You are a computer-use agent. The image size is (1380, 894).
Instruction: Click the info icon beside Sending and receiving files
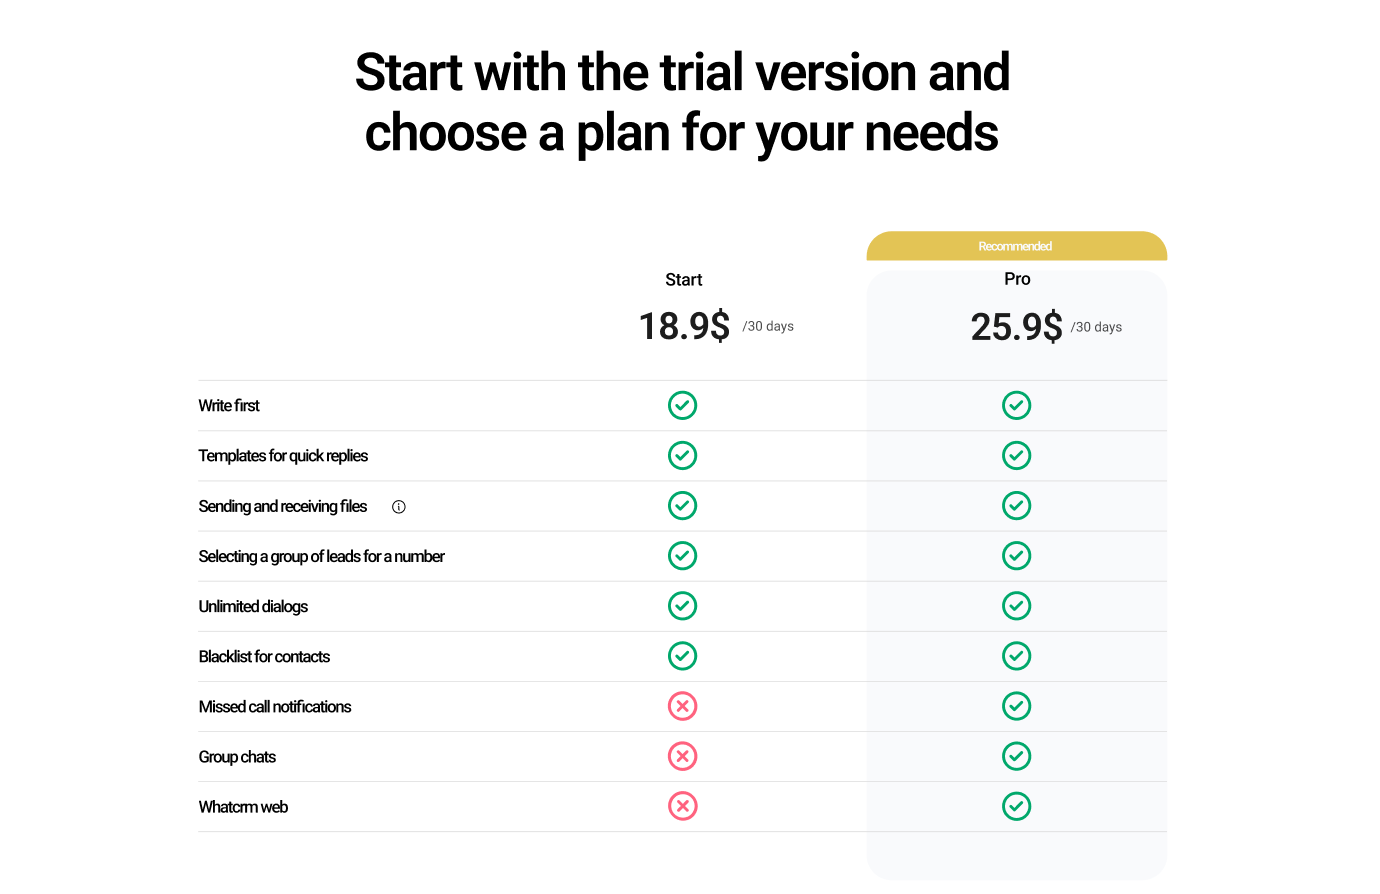(399, 507)
